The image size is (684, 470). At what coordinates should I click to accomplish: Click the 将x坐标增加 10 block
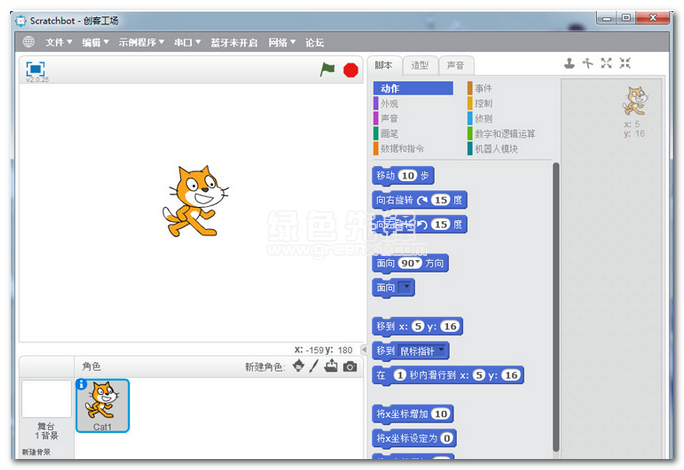coord(413,414)
